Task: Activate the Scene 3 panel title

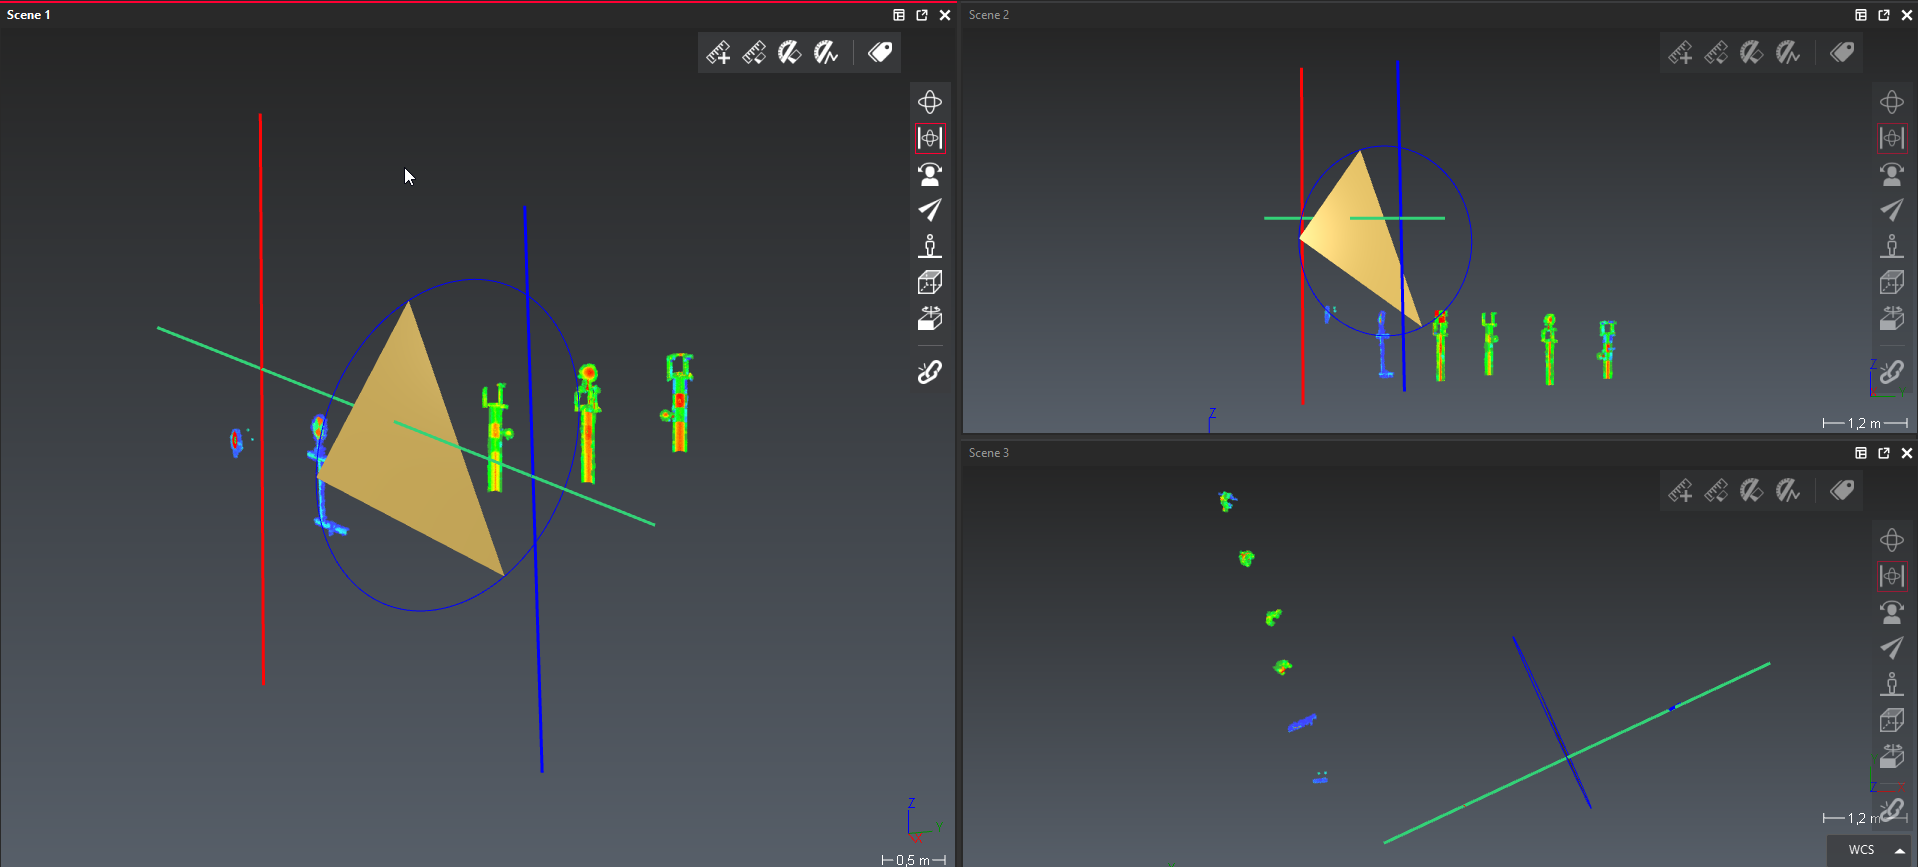Action: pyautogui.click(x=988, y=453)
